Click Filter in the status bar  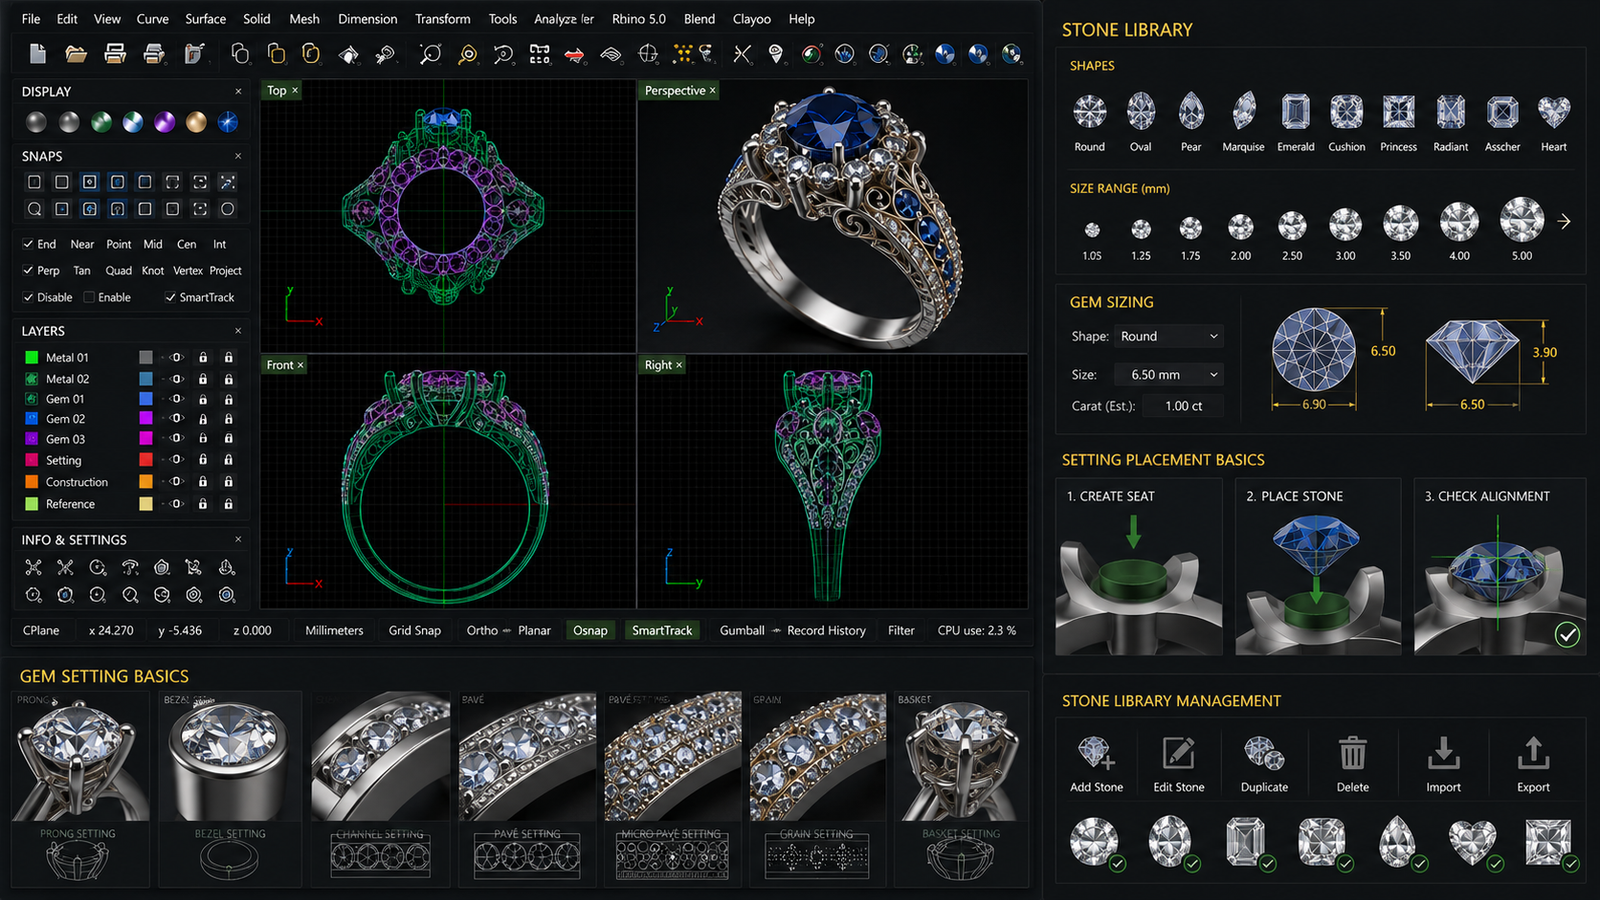click(x=901, y=630)
